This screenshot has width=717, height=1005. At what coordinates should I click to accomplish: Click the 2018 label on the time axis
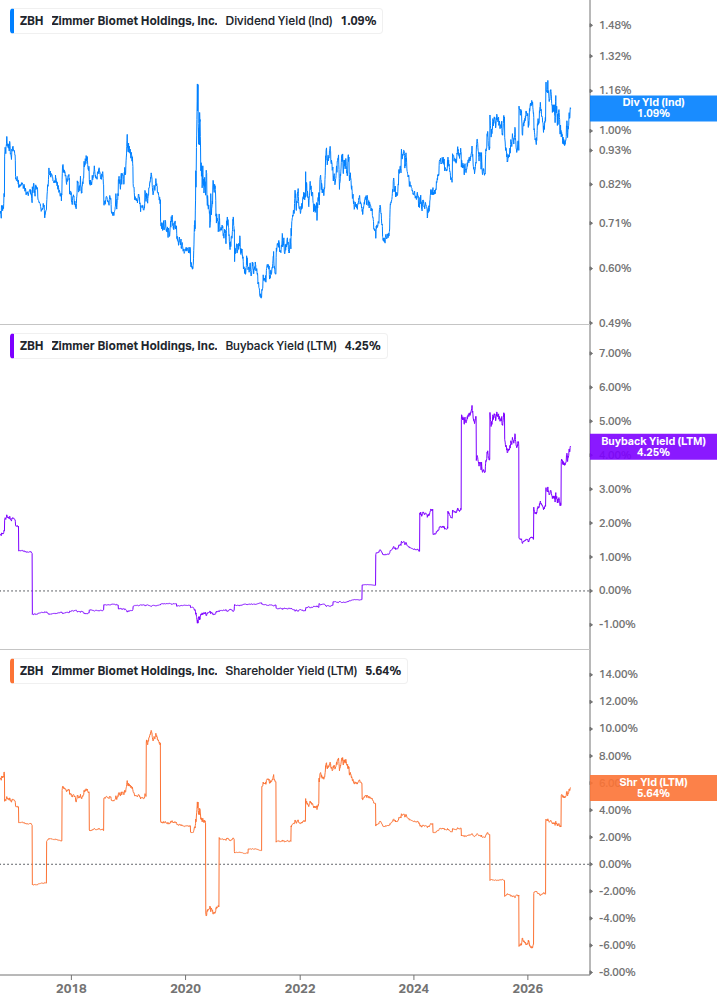(x=71, y=988)
